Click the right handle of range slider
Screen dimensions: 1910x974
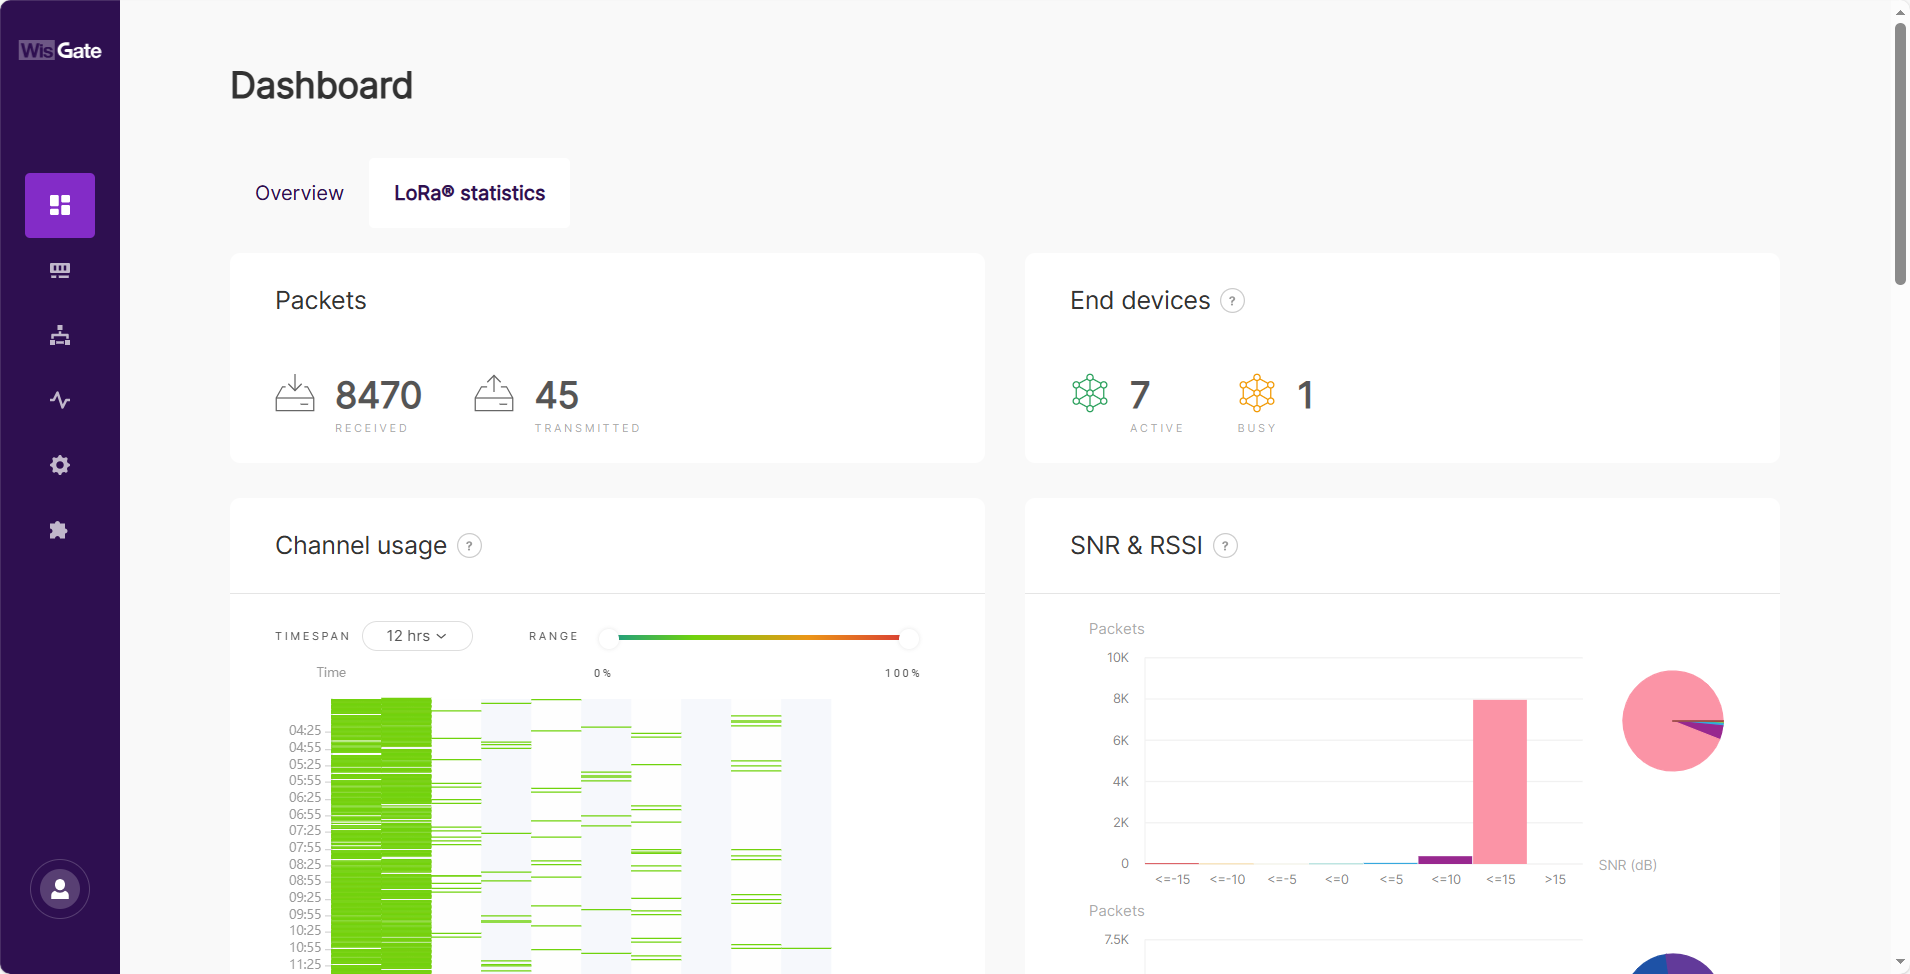908,637
